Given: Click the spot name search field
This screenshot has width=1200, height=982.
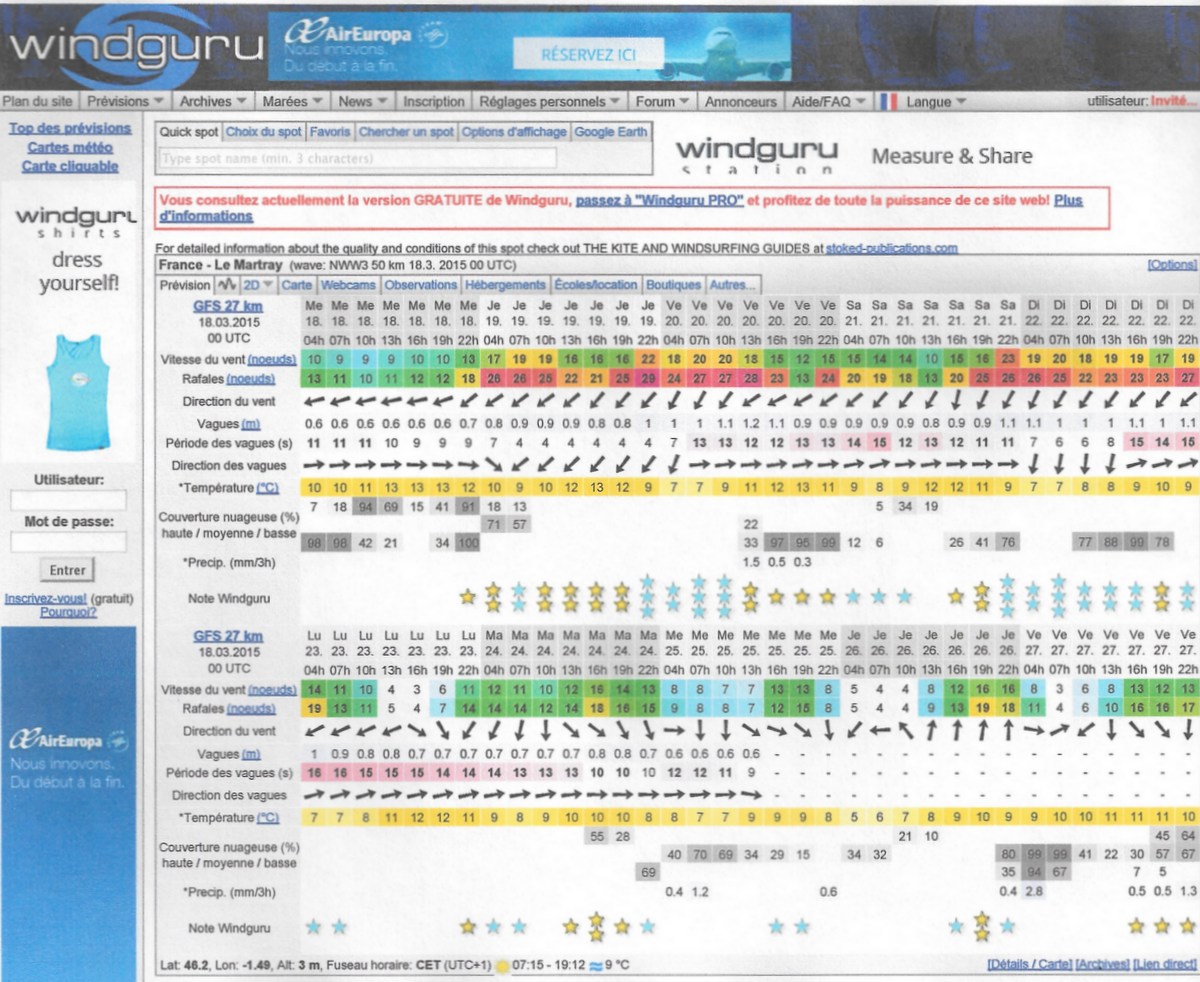Looking at the screenshot, I should pos(357,158).
